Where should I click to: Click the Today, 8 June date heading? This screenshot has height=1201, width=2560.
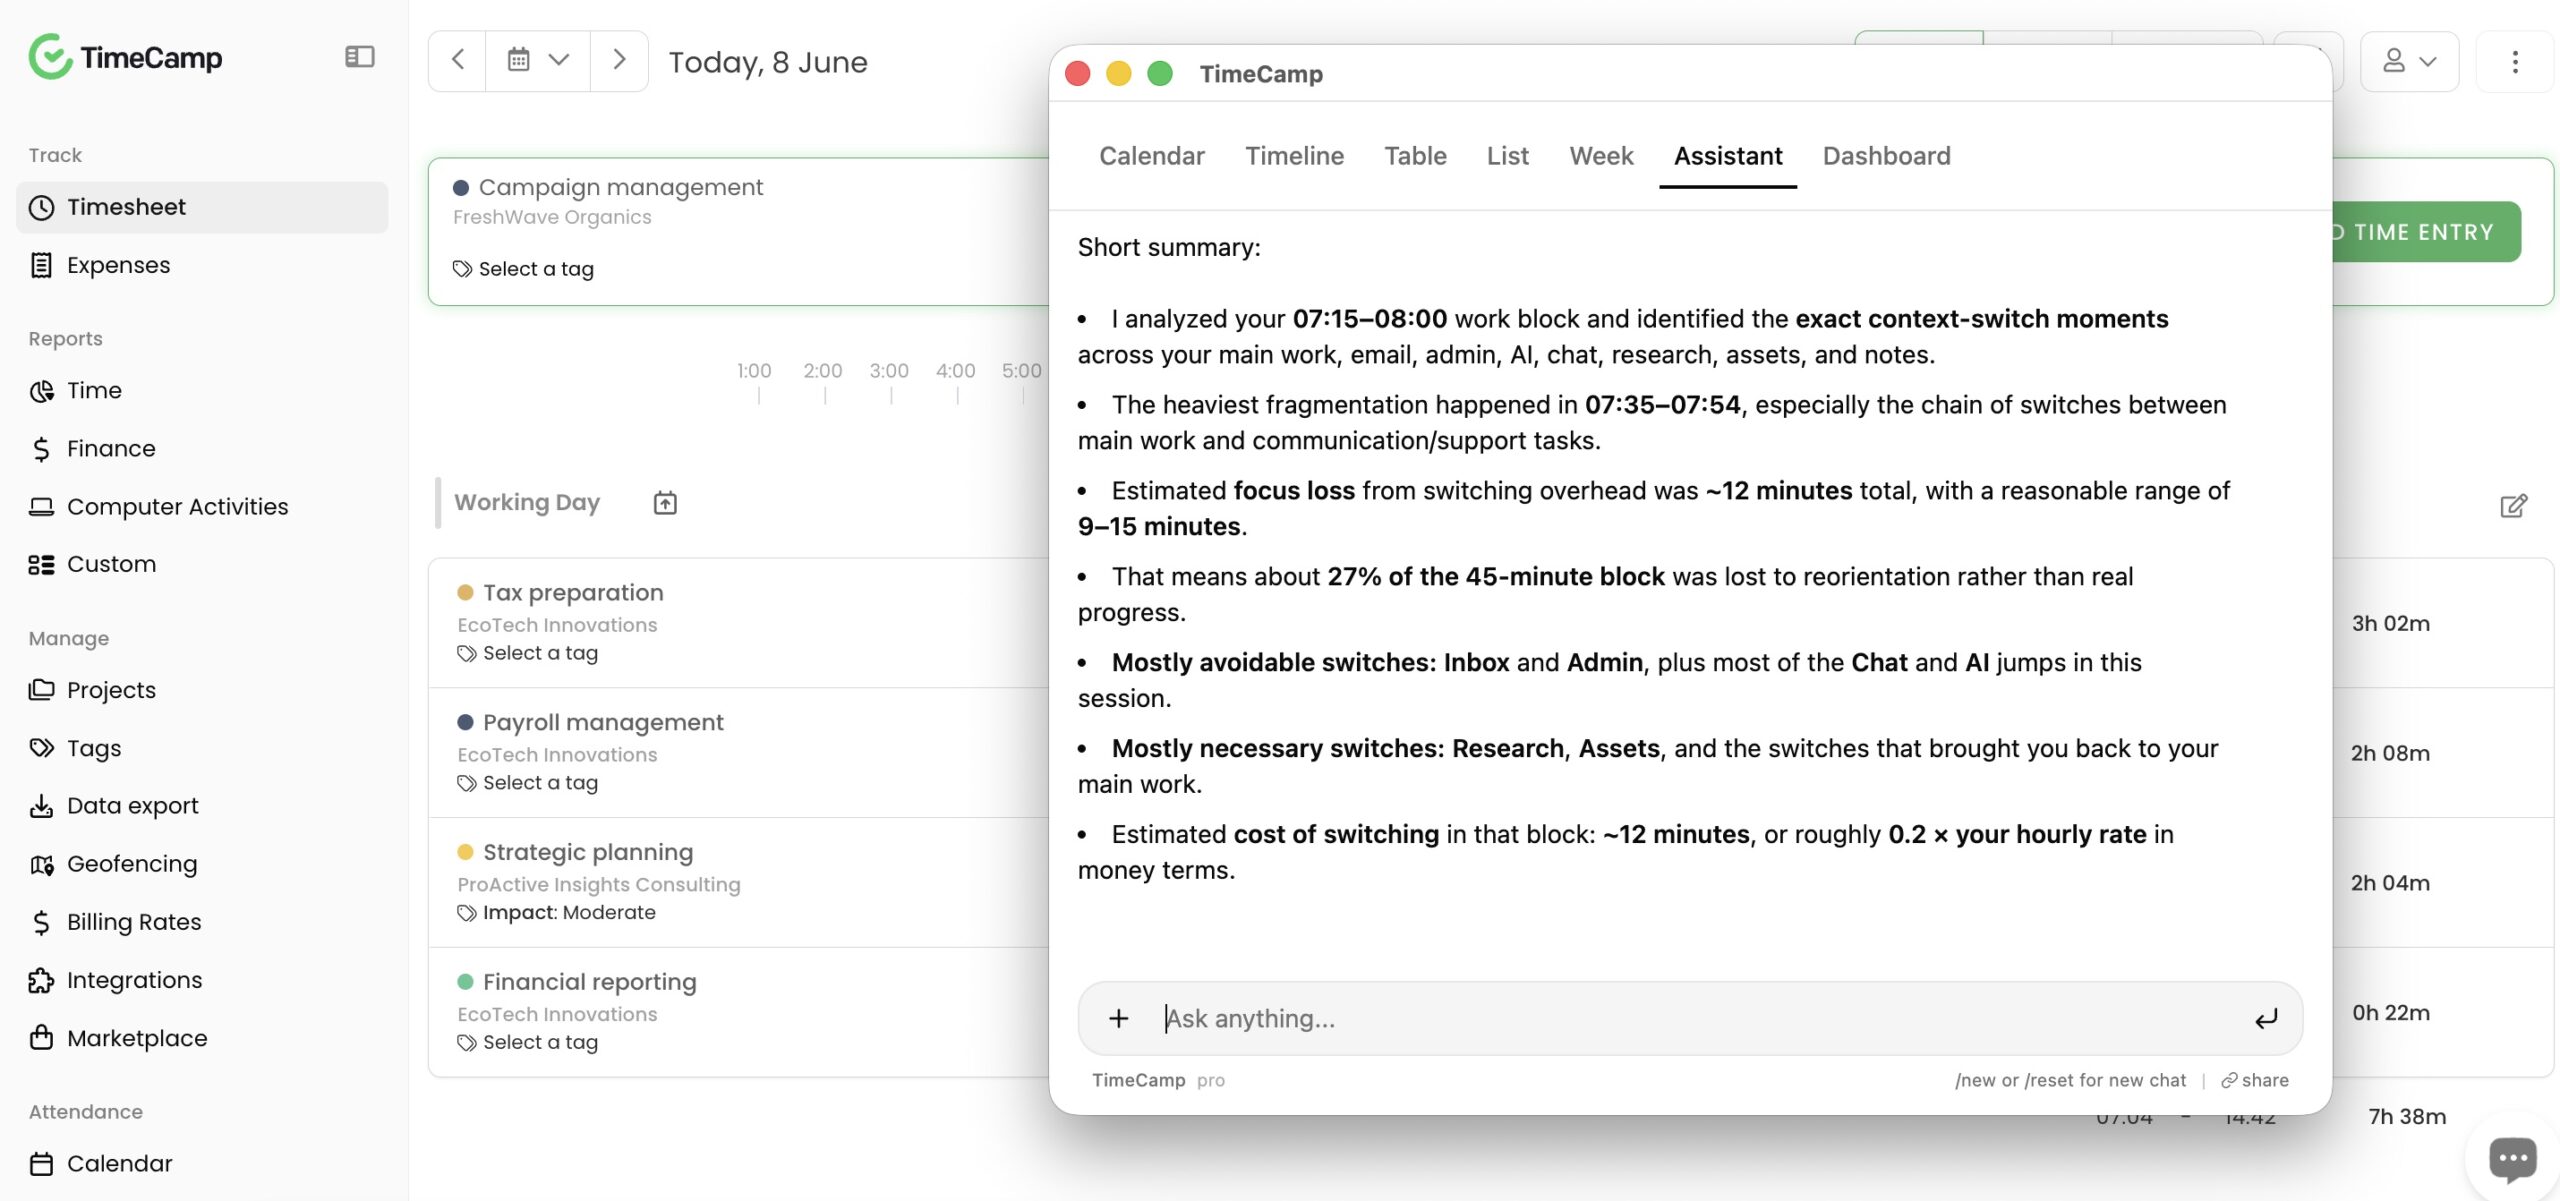click(x=767, y=62)
